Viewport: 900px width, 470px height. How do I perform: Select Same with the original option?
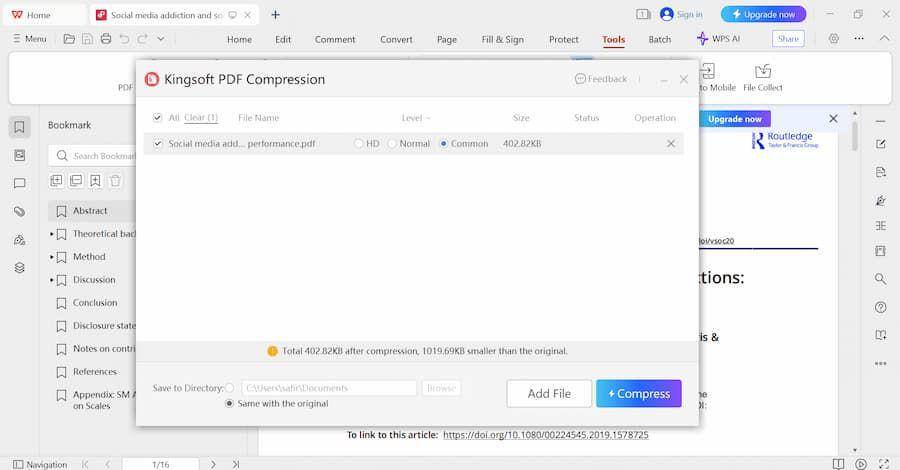(x=229, y=403)
